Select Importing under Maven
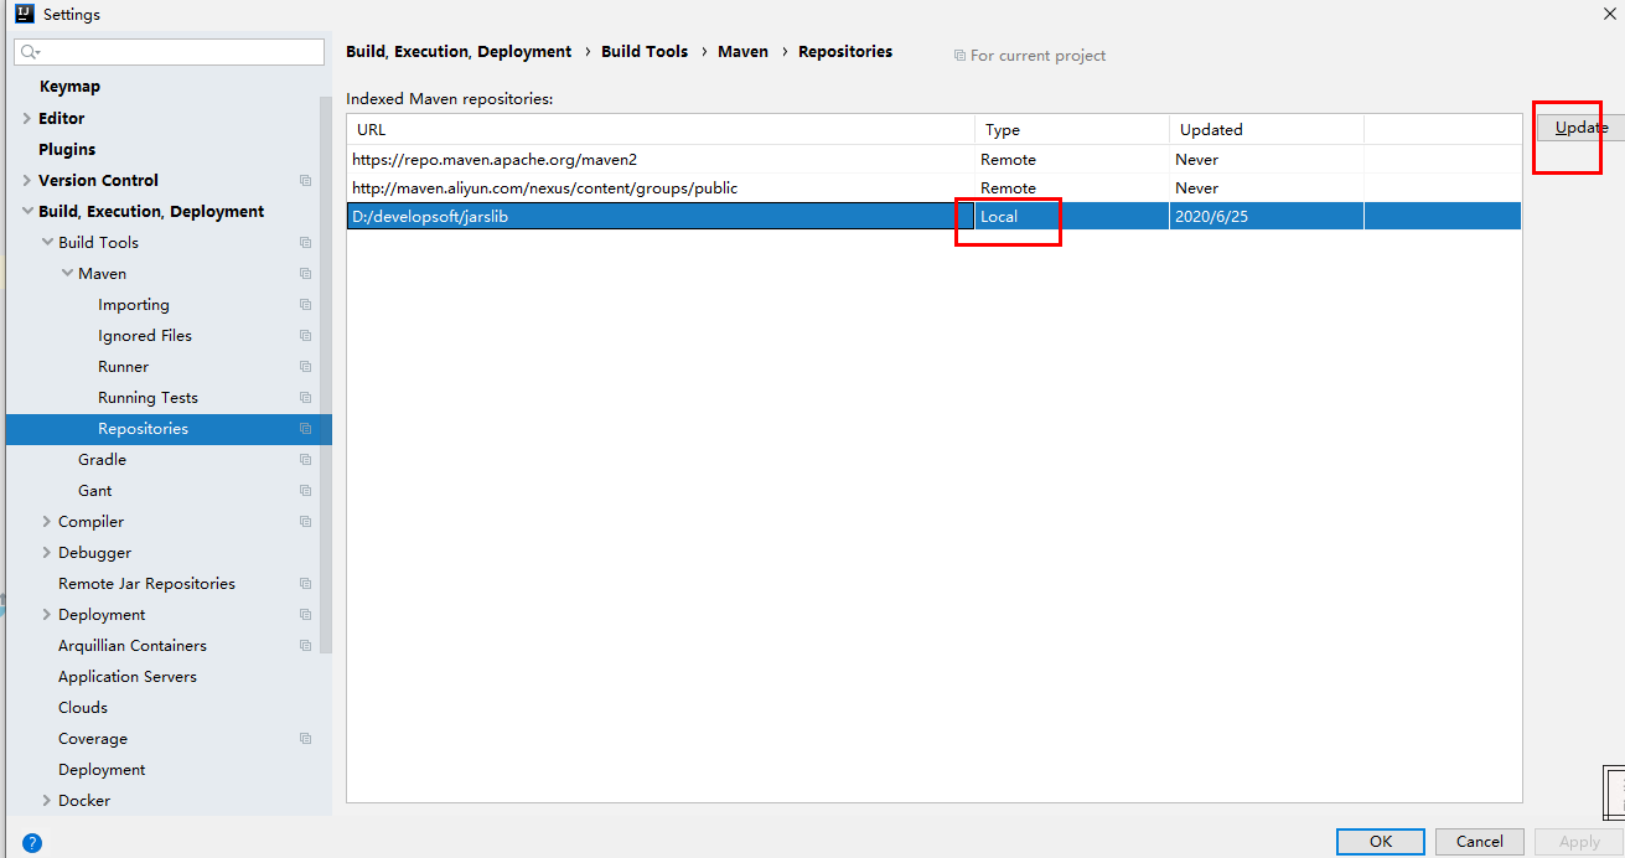The width and height of the screenshot is (1625, 858). pos(133,305)
